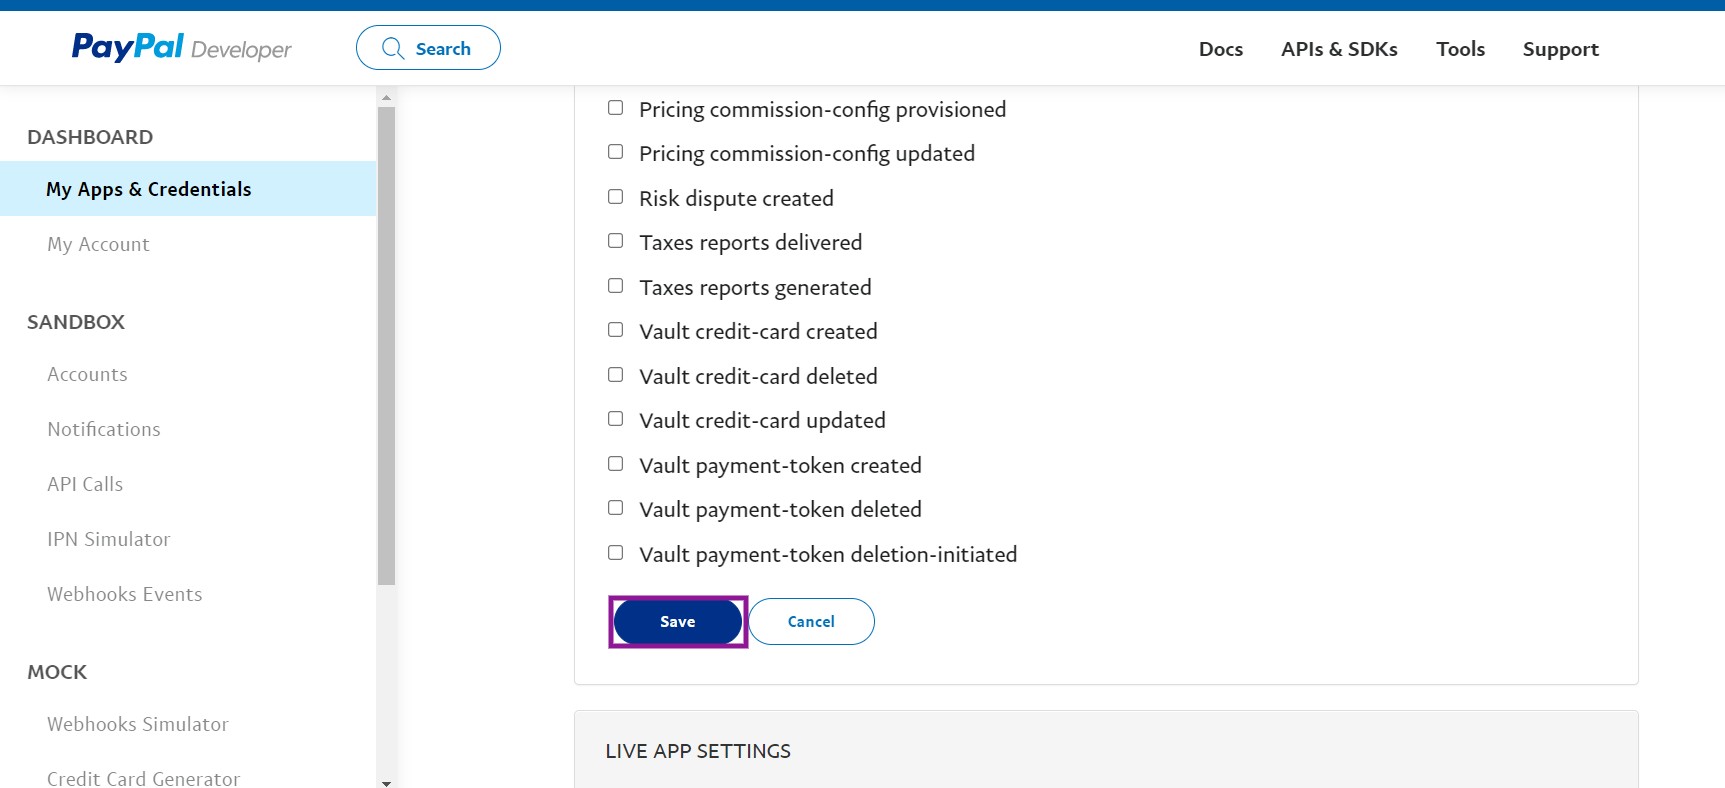Open API Calls in sidebar
The width and height of the screenshot is (1725, 788).
coord(85,484)
